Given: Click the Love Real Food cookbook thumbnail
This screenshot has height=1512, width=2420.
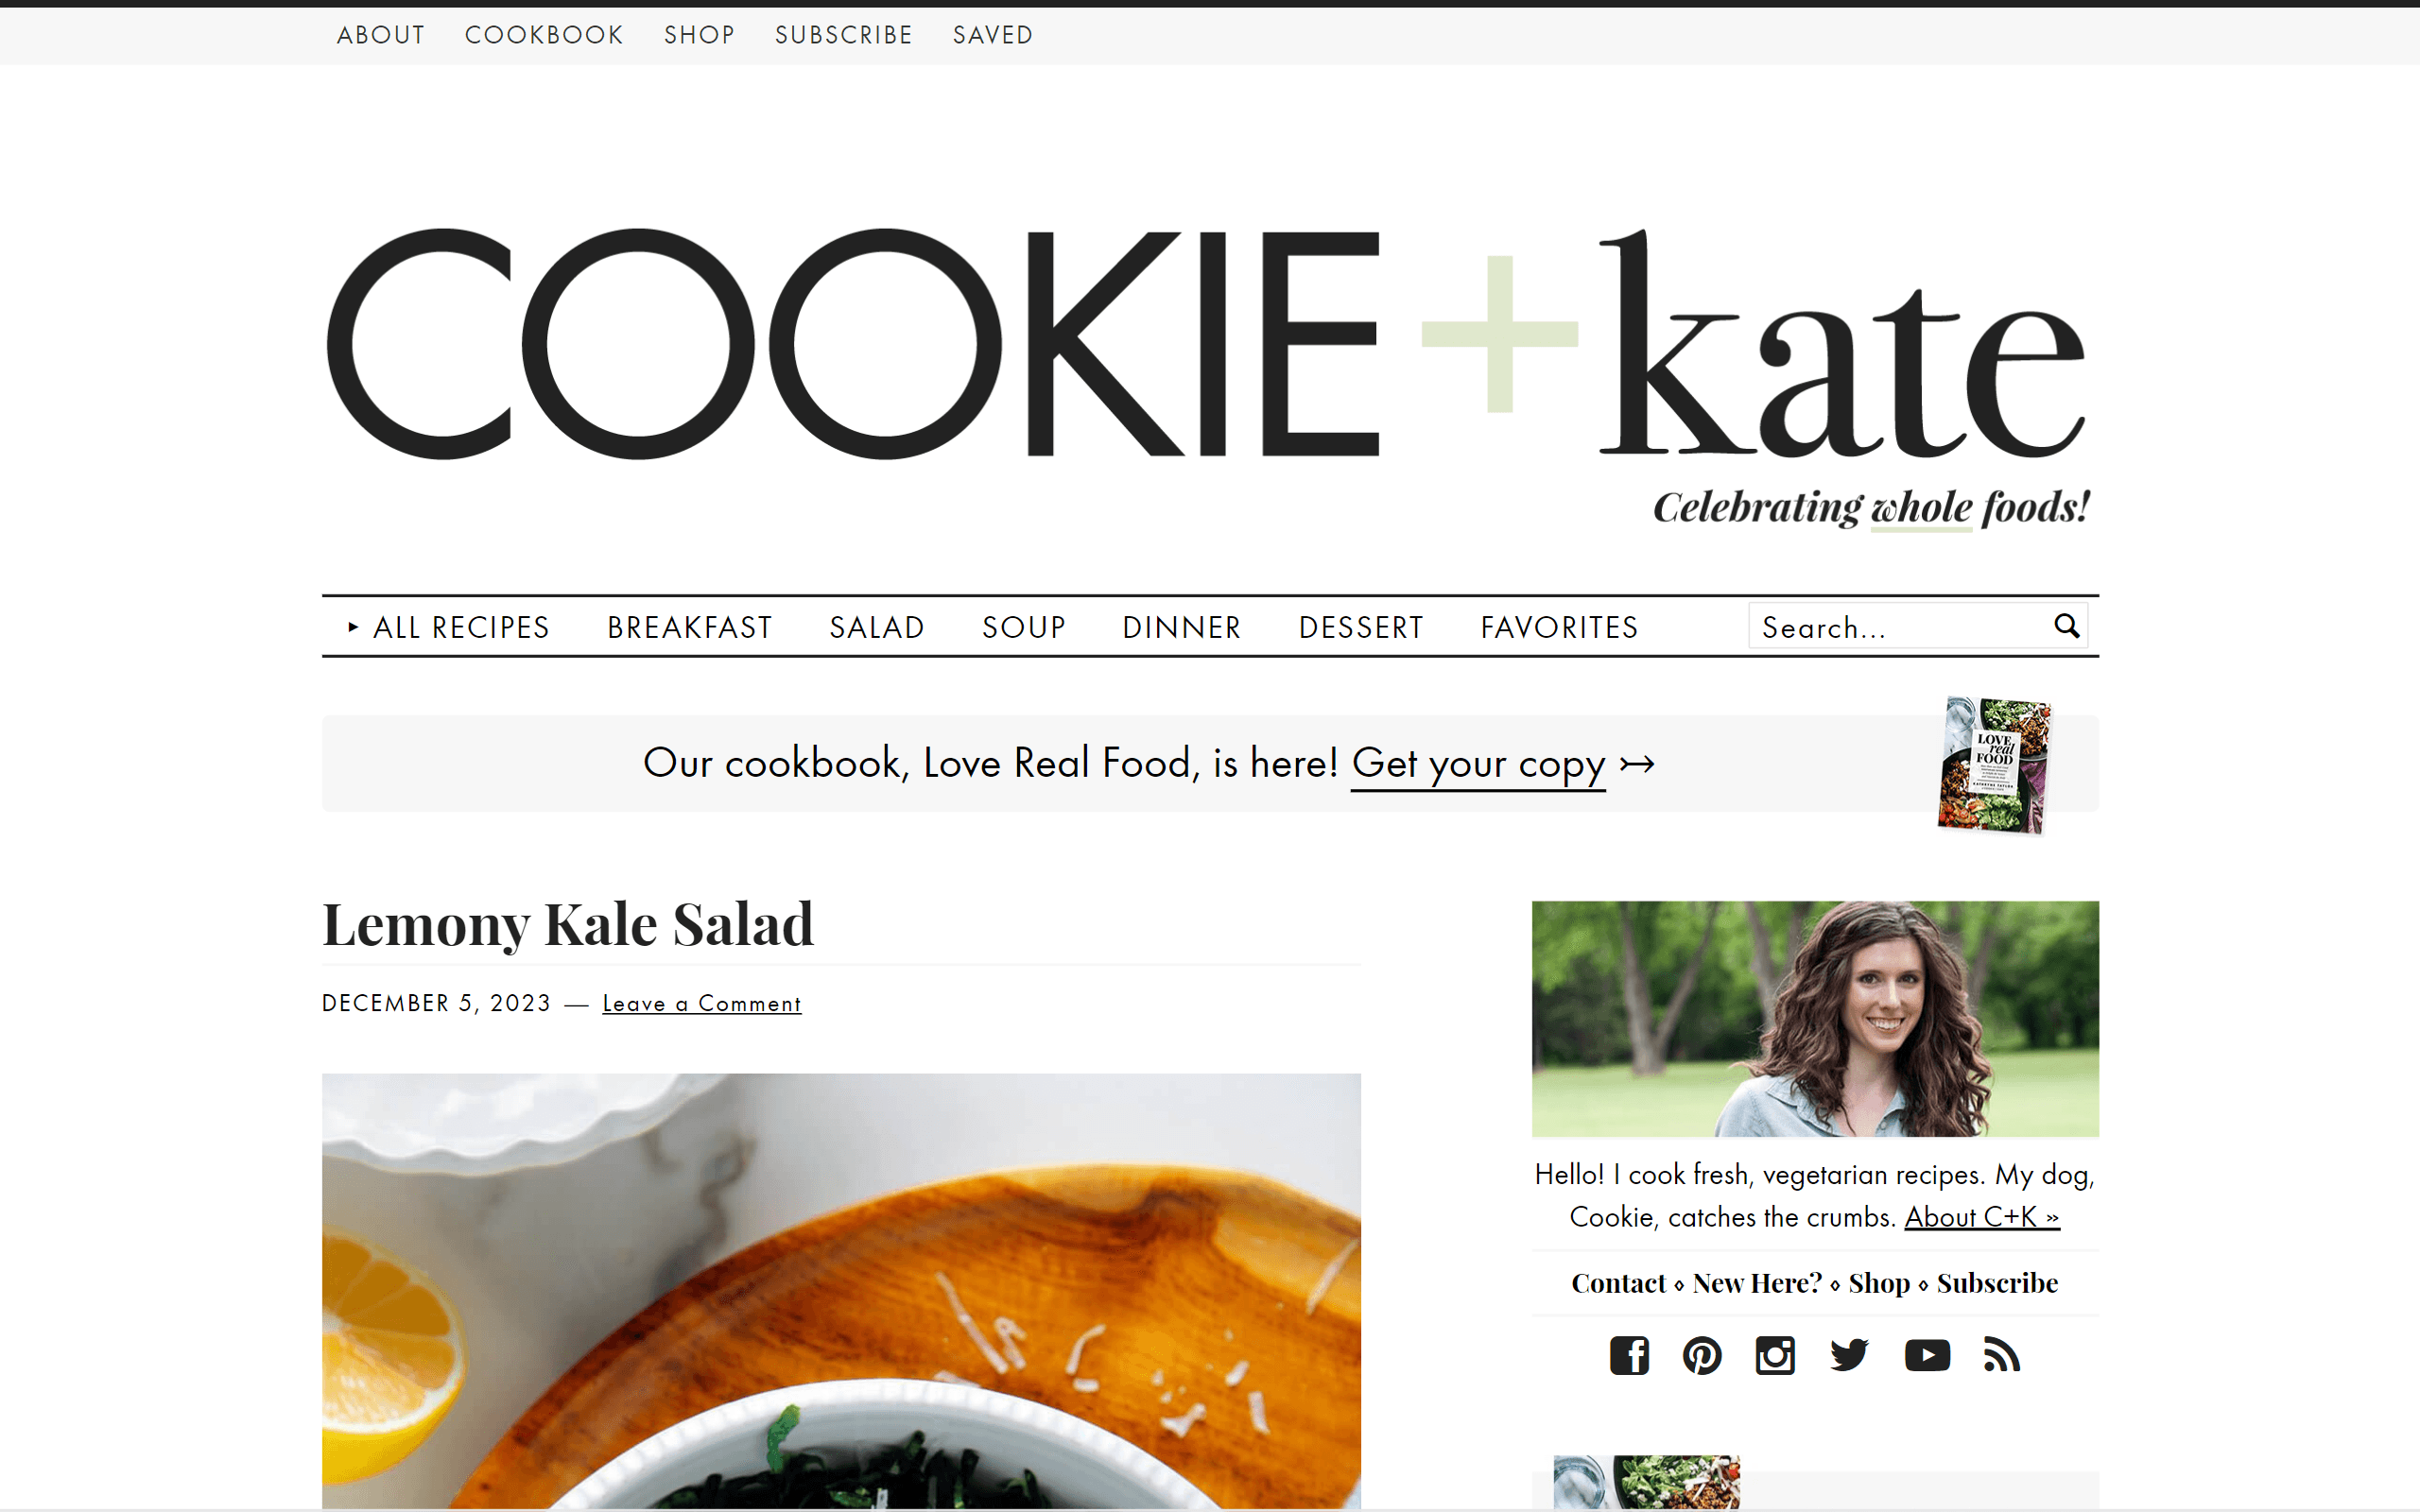Looking at the screenshot, I should [x=1994, y=765].
